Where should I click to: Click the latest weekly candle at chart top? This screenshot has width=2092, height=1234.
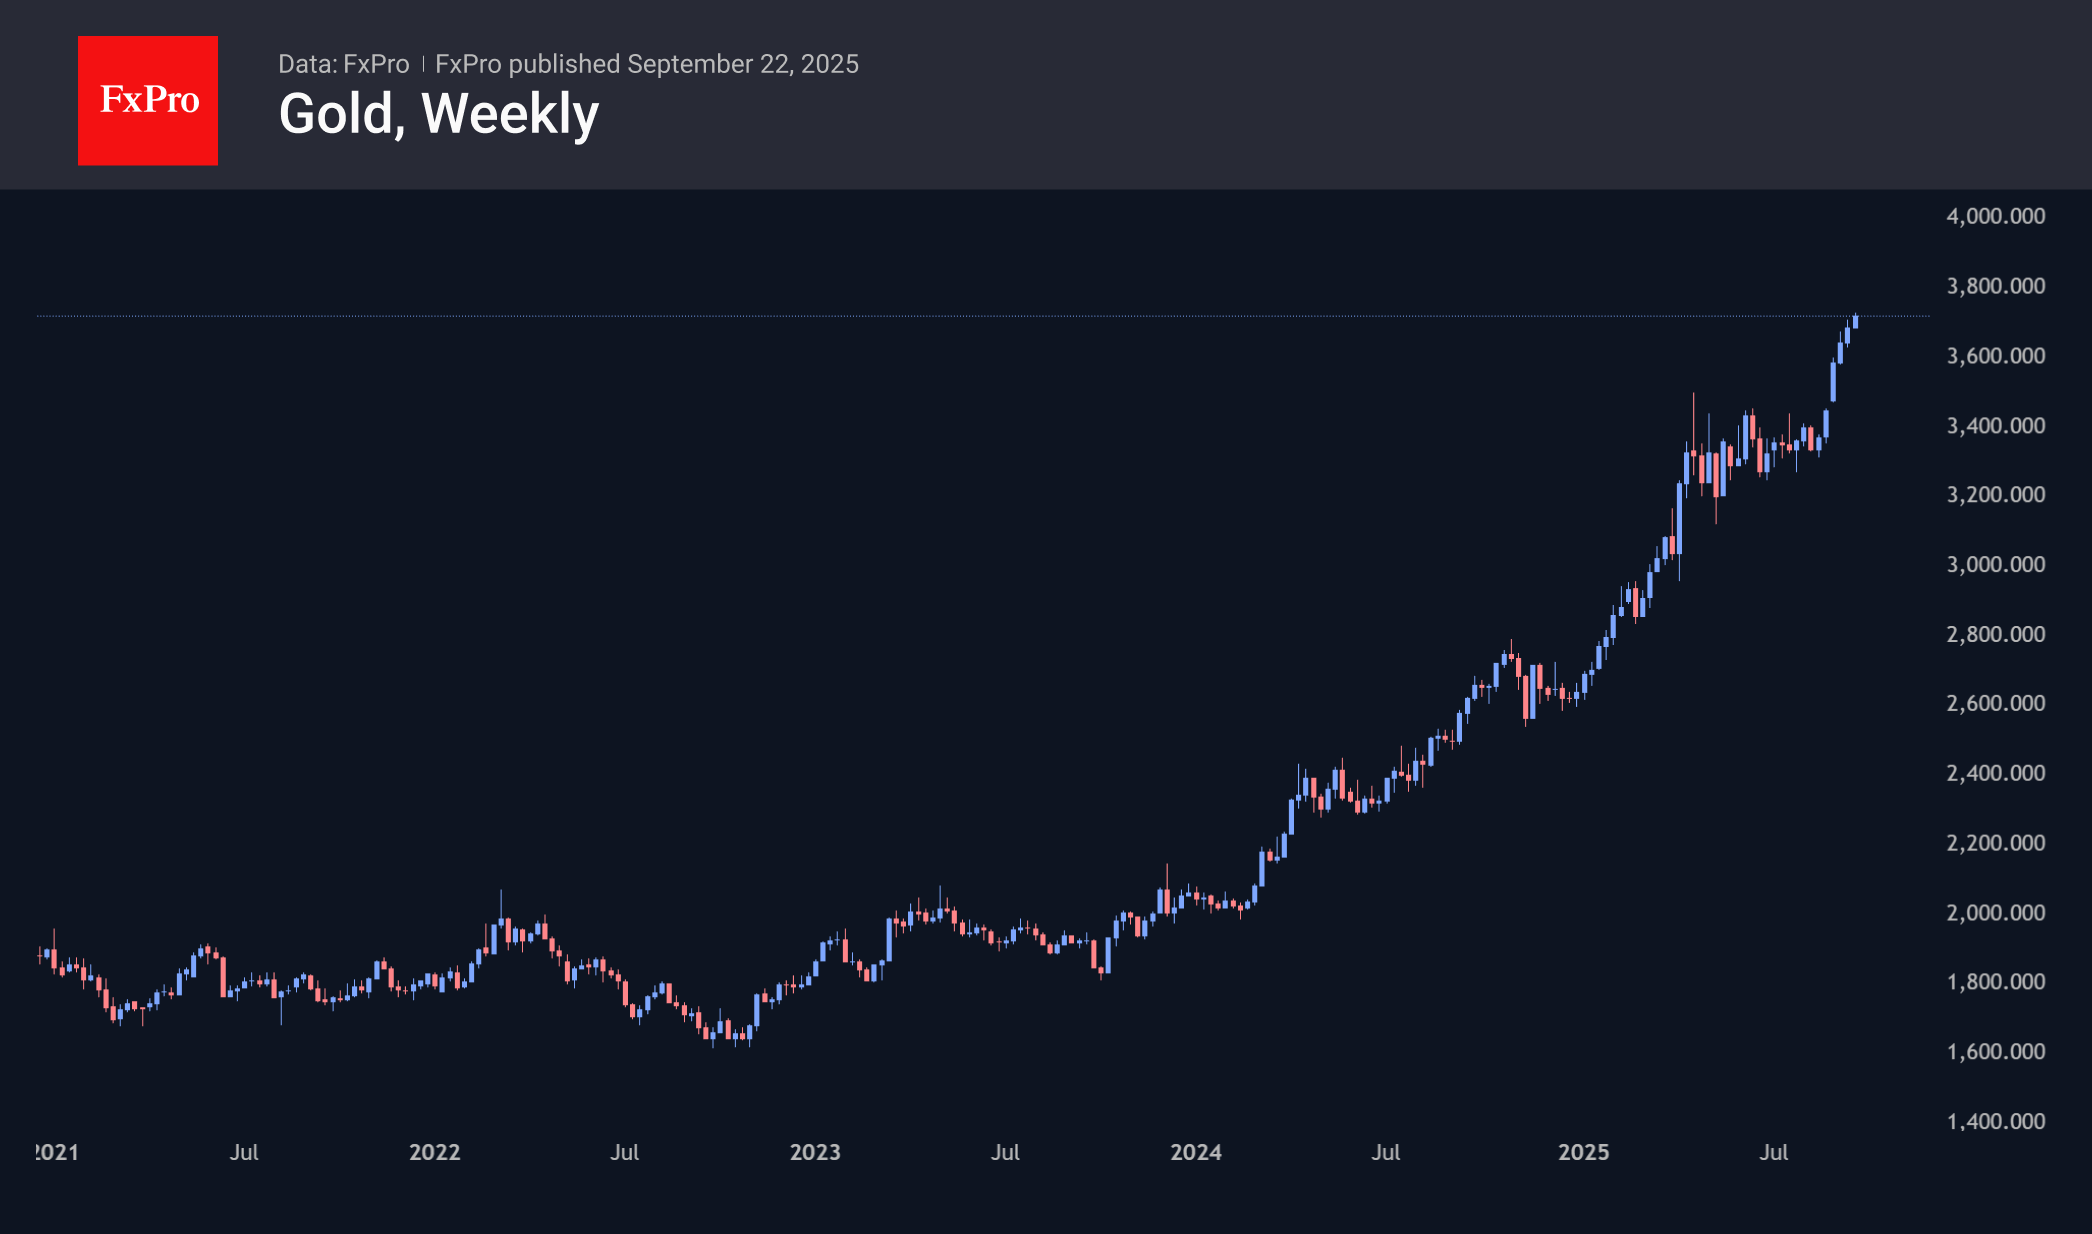coord(1855,321)
